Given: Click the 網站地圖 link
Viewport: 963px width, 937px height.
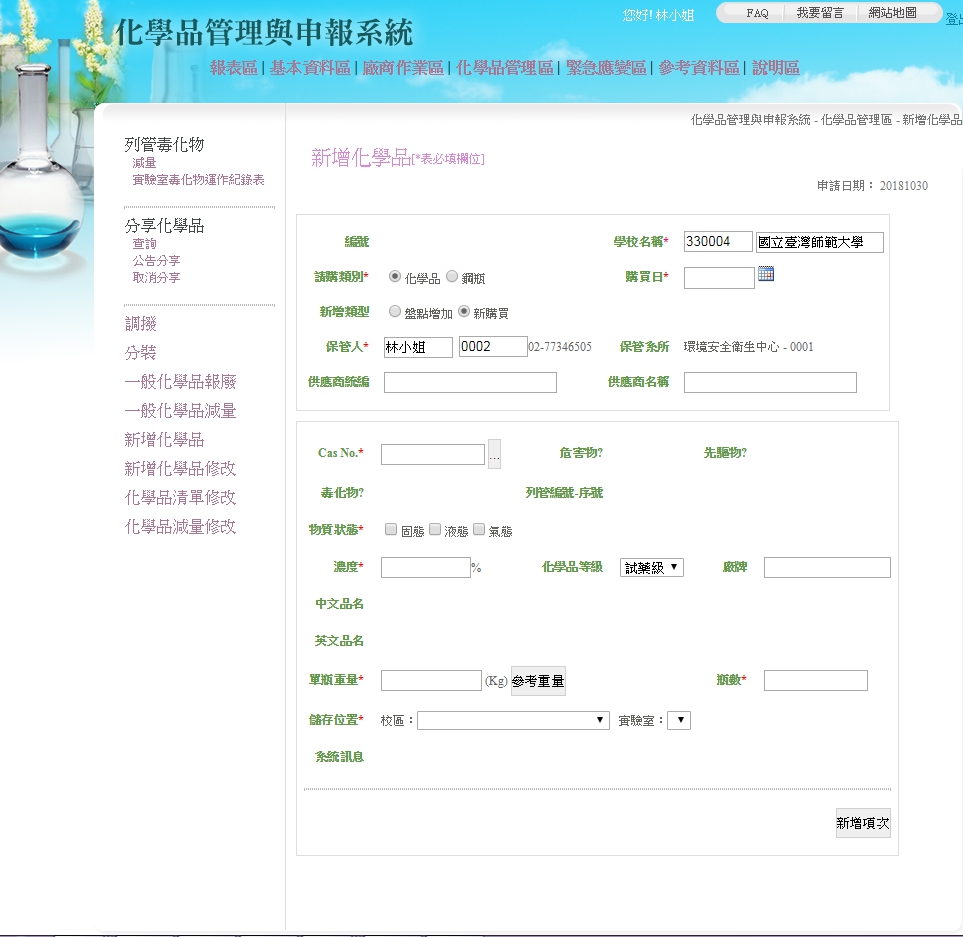Looking at the screenshot, I should pyautogui.click(x=892, y=13).
